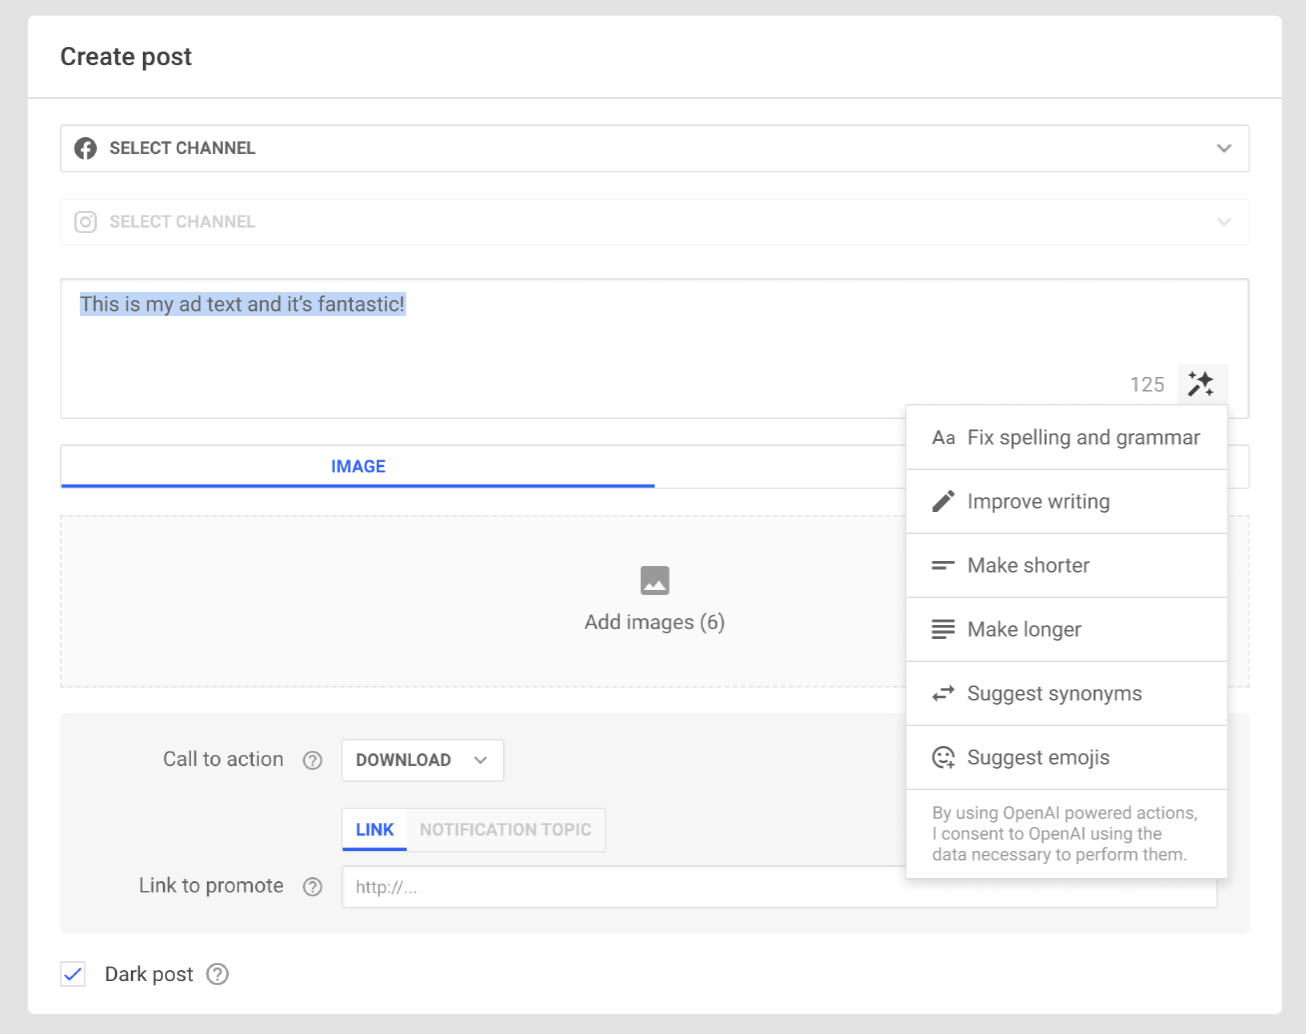
Task: Choose Improve writing from AI menu
Action: click(1067, 502)
